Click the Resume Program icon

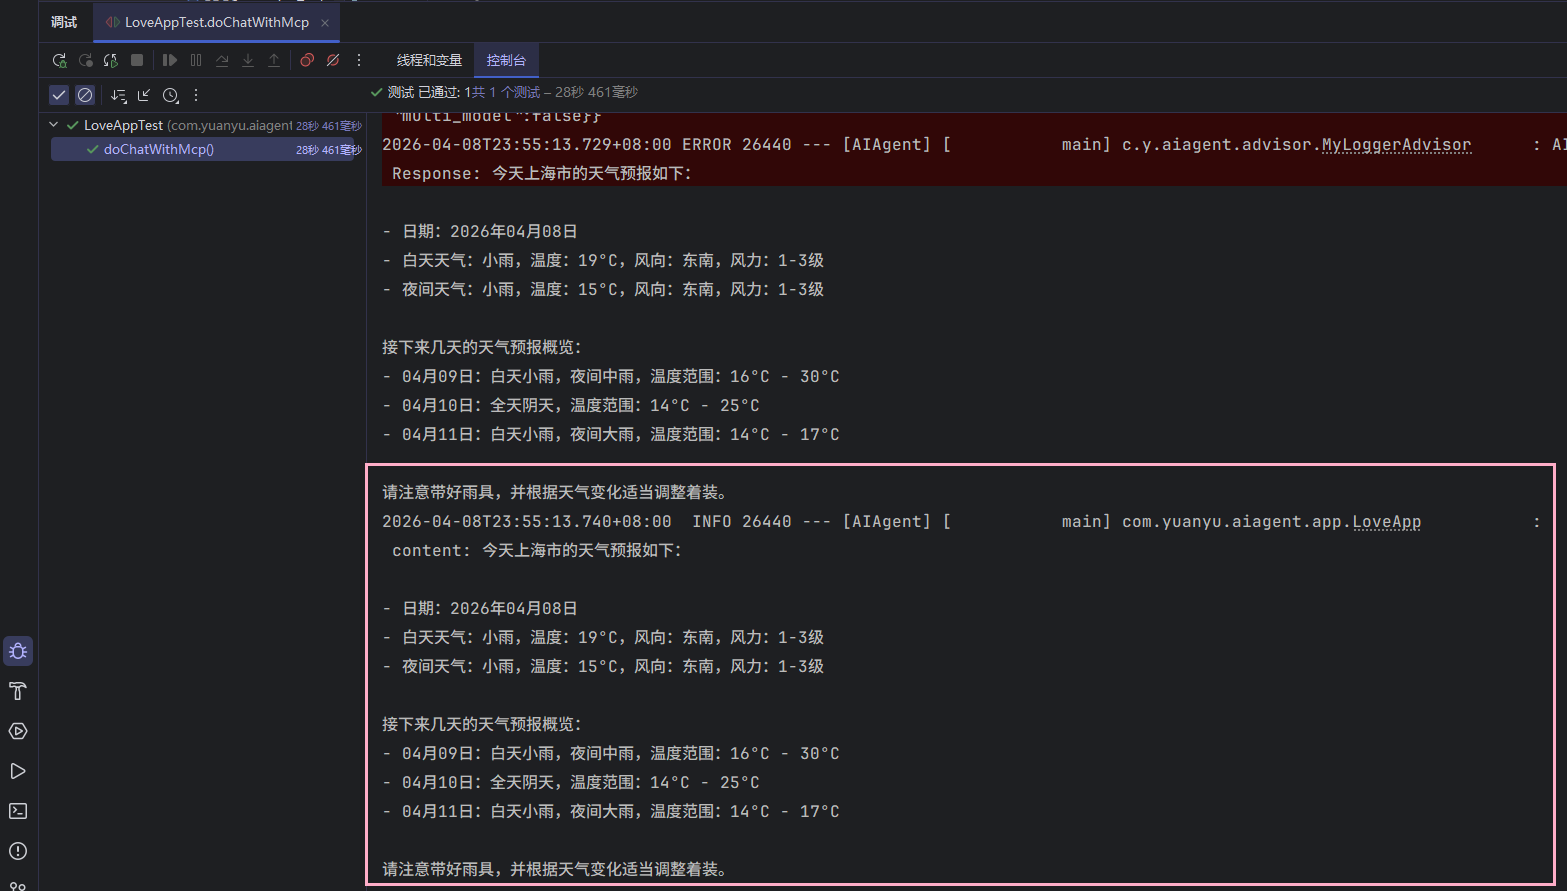170,61
